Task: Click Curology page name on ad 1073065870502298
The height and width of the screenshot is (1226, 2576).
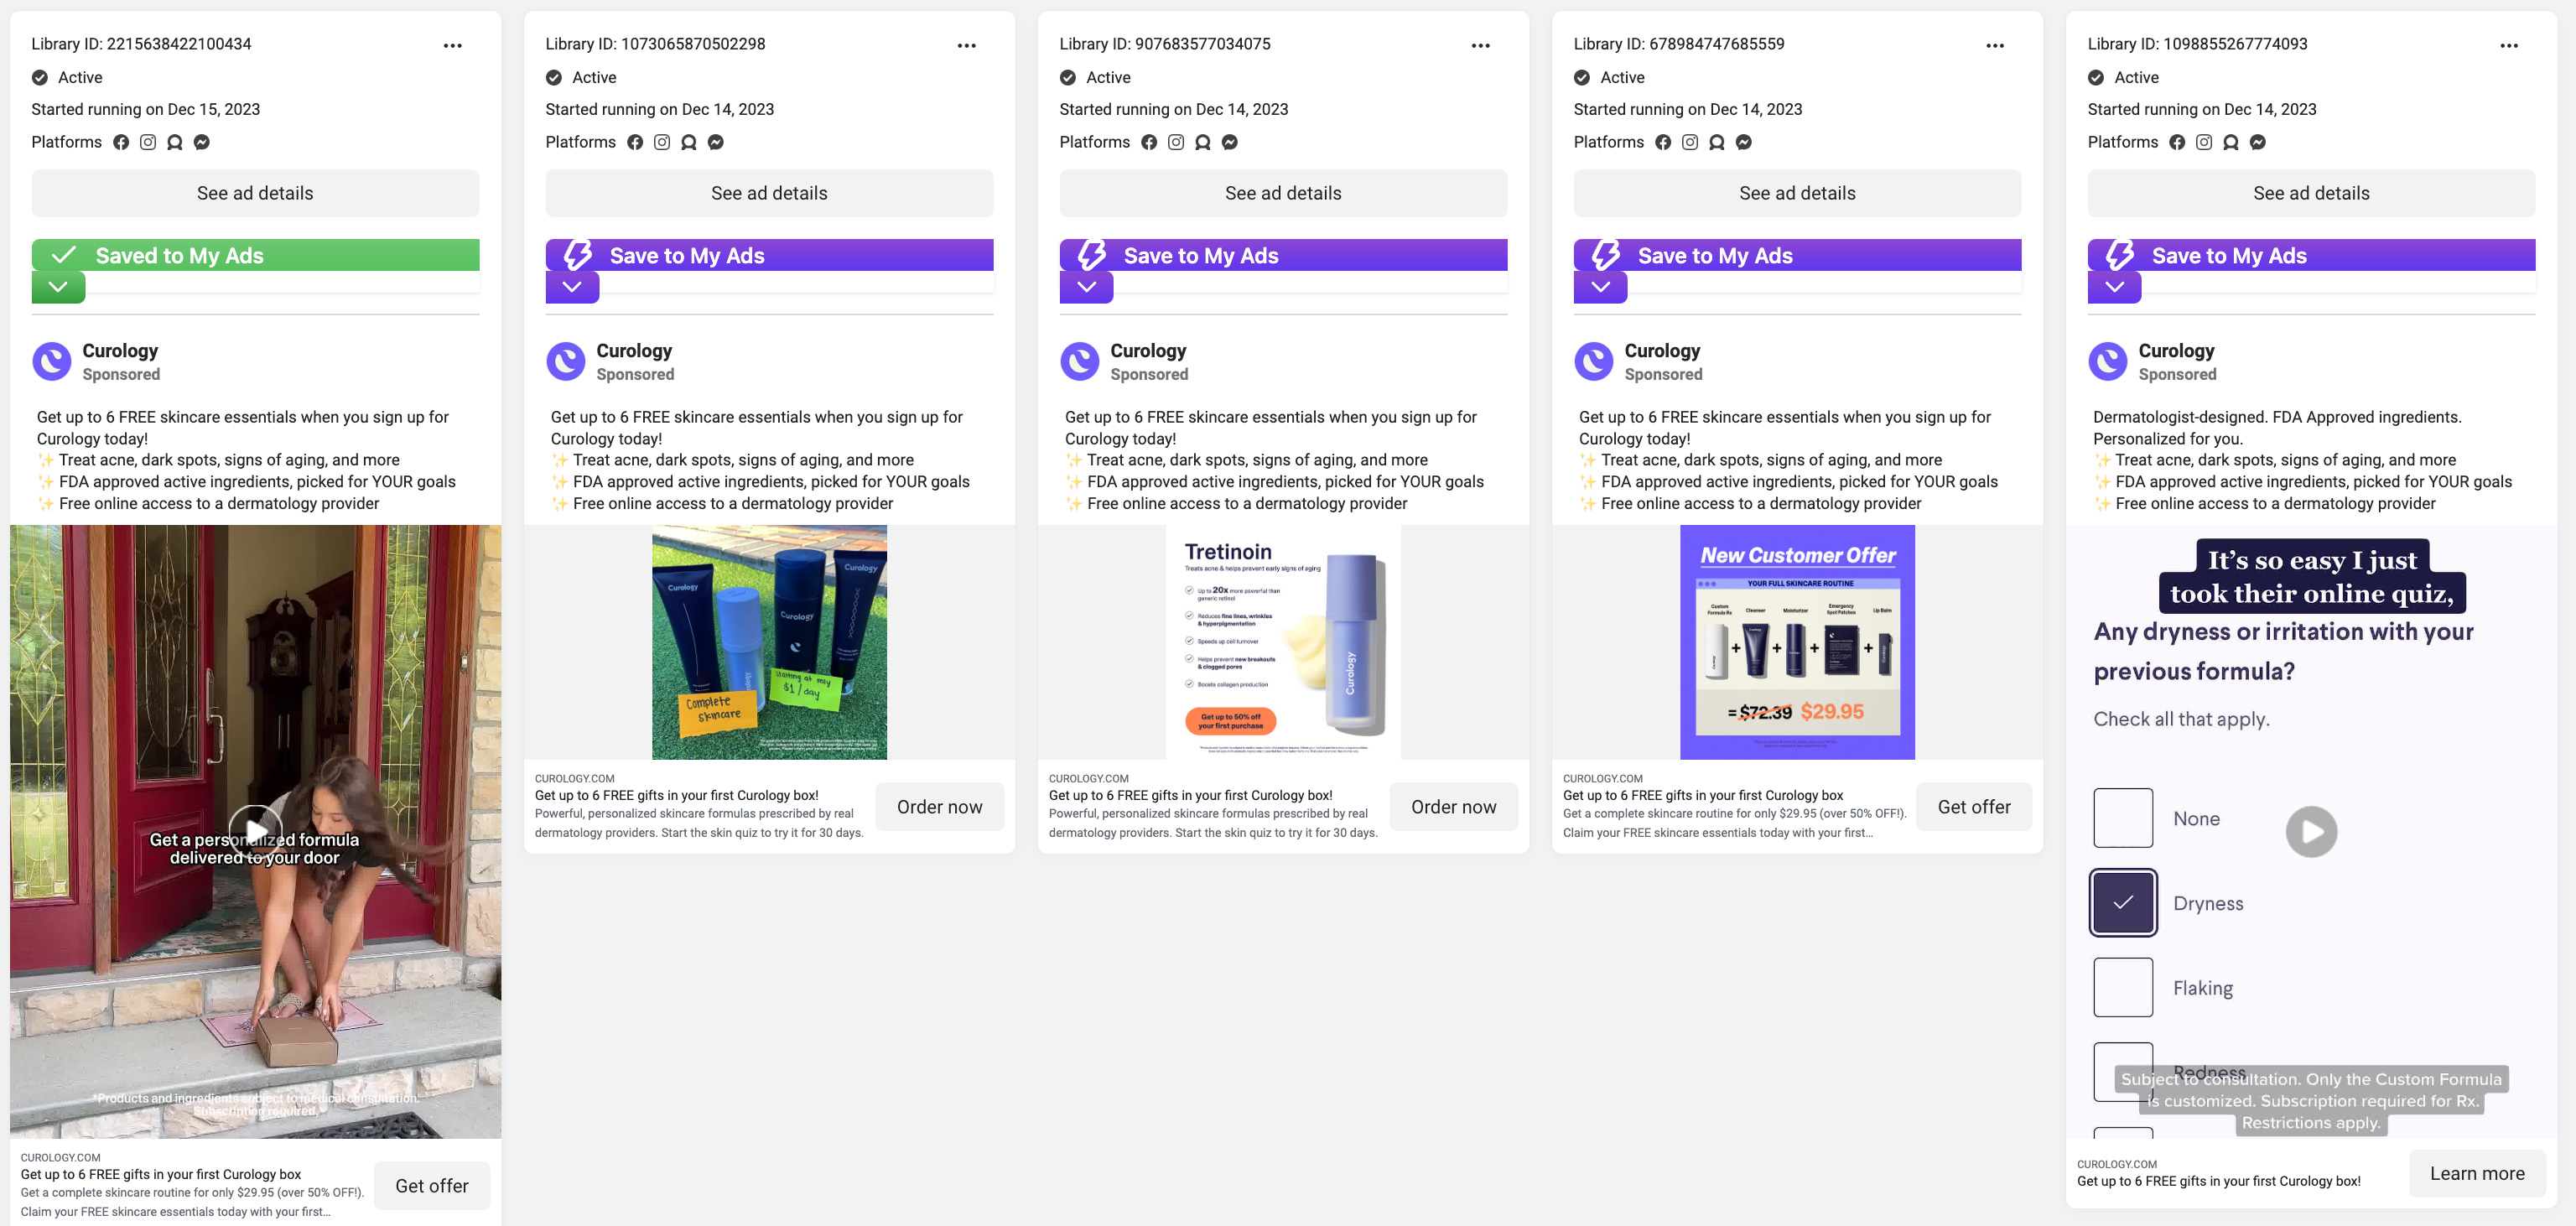Action: pos(634,351)
